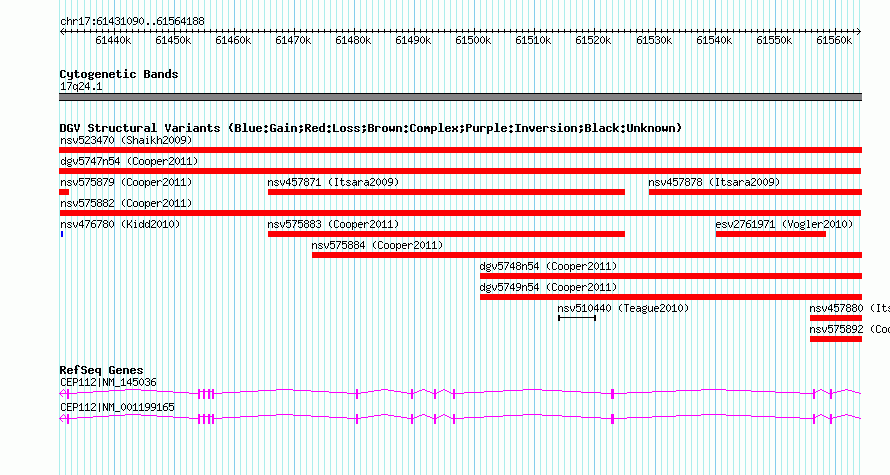
Task: Click the nsv575884 (Cooper2011) label
Action: (377, 245)
